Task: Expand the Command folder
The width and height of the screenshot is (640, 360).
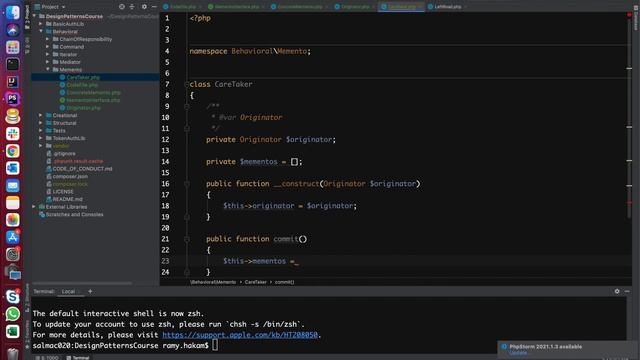Action: point(48,47)
